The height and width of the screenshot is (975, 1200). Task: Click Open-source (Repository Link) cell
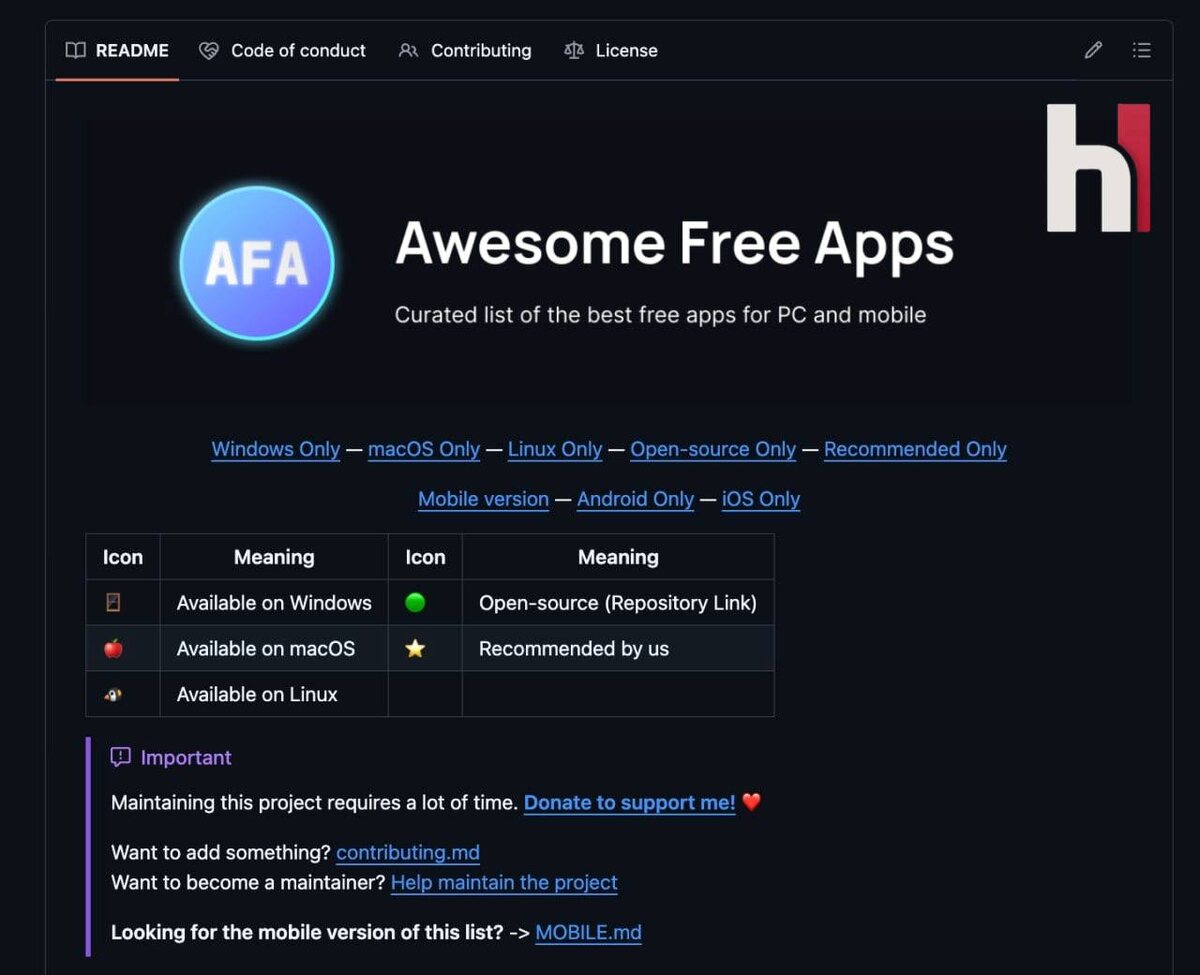click(x=618, y=603)
